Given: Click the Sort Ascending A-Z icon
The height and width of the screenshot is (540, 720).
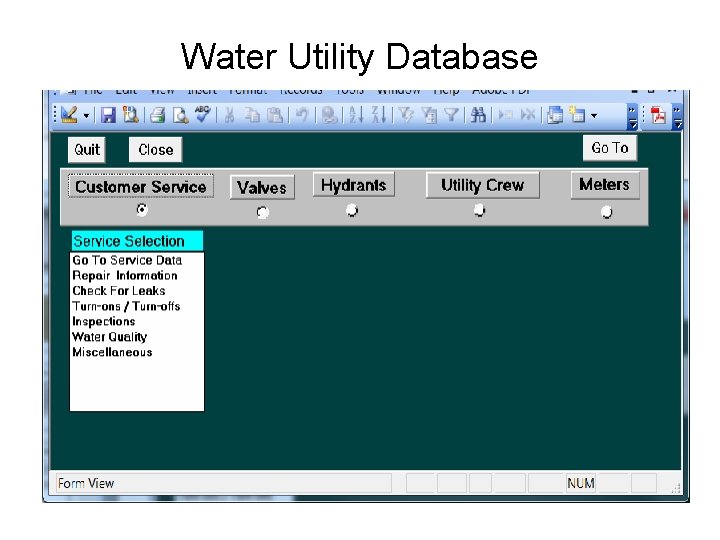Looking at the screenshot, I should tap(356, 115).
